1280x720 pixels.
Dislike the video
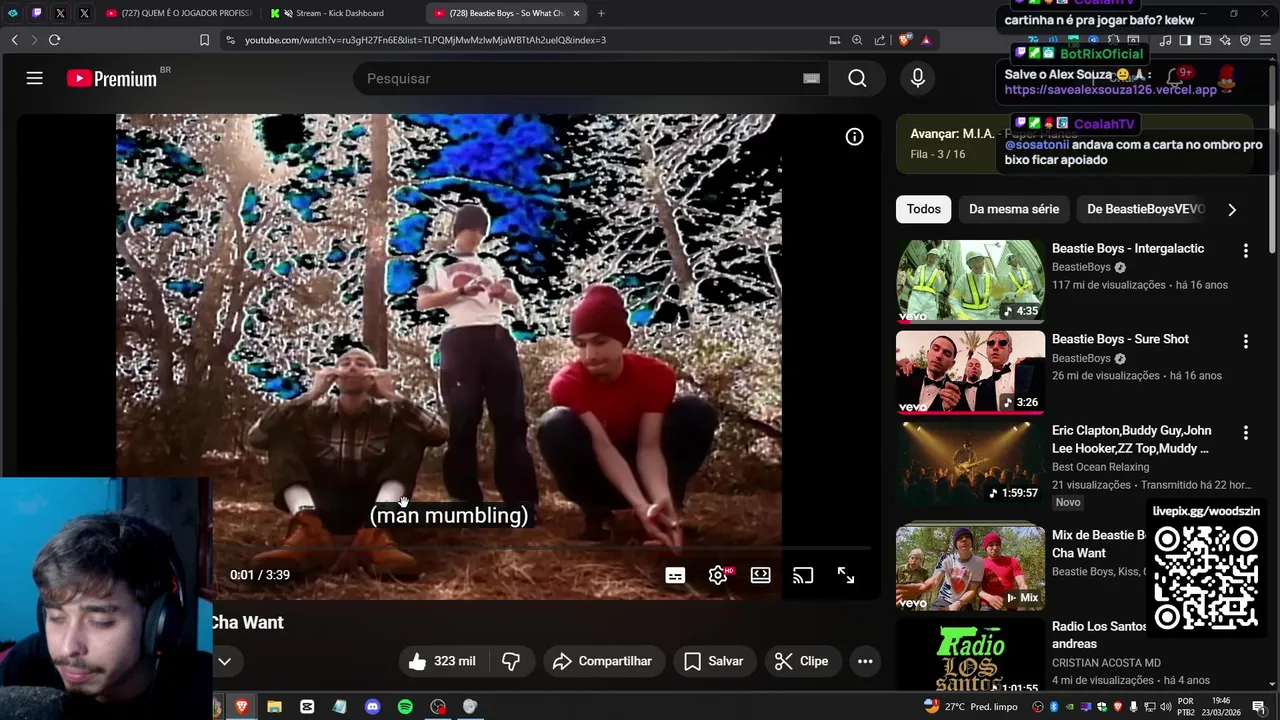[511, 661]
